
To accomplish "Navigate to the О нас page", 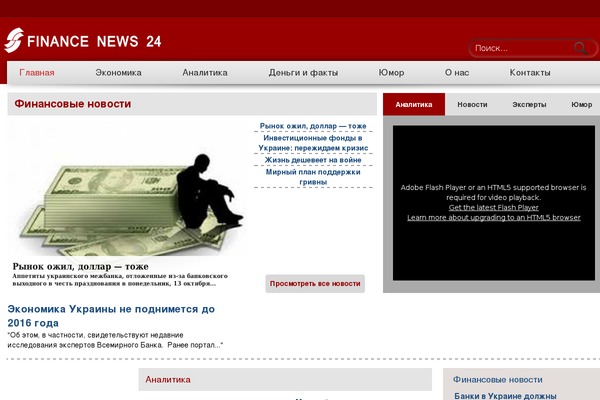I will pos(456,73).
